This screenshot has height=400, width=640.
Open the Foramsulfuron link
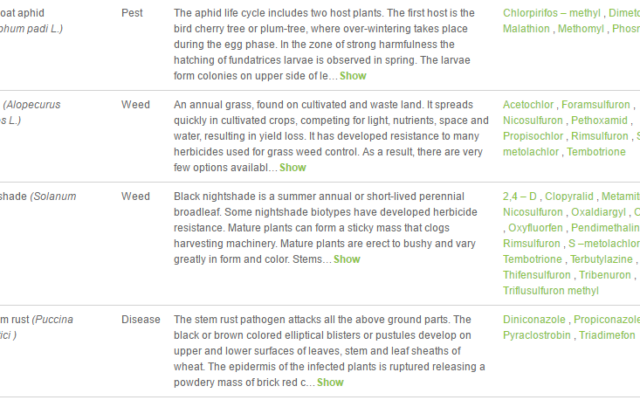coord(596,105)
